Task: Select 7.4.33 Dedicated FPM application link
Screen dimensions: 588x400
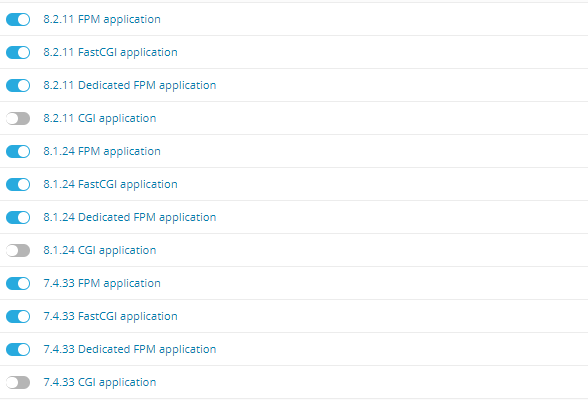Action: pos(130,349)
